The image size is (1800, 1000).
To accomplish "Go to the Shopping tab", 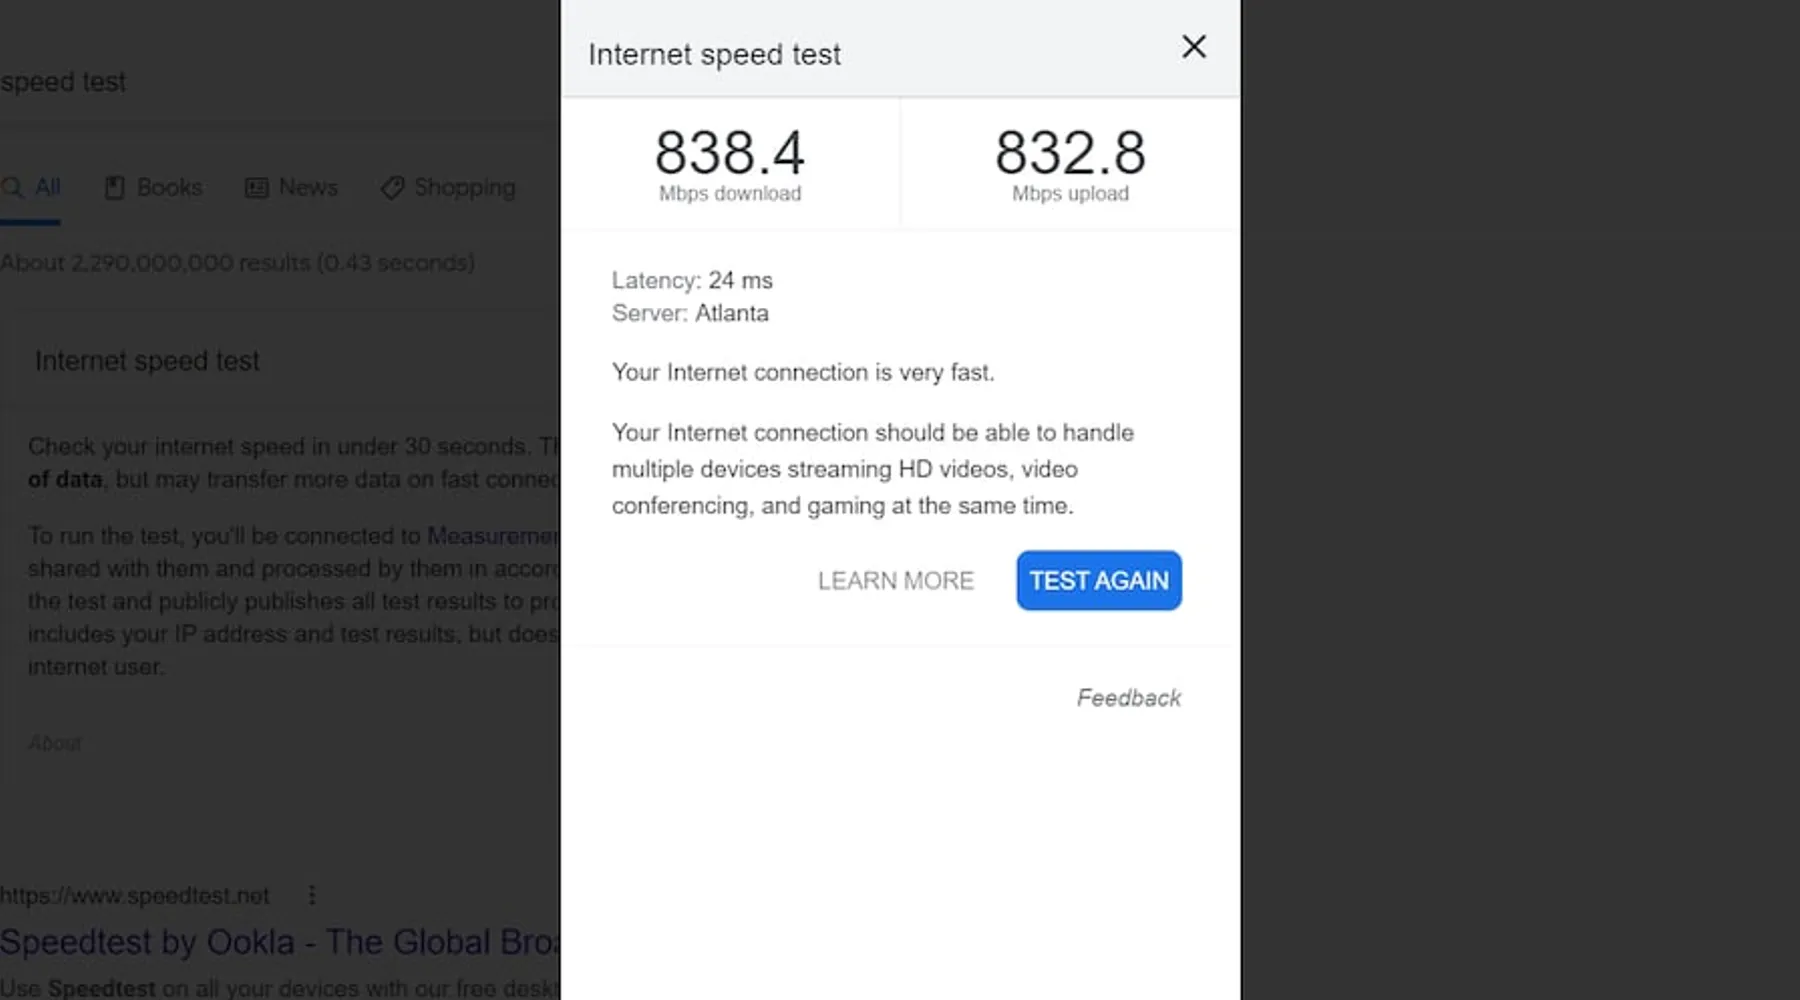I will click(x=448, y=187).
